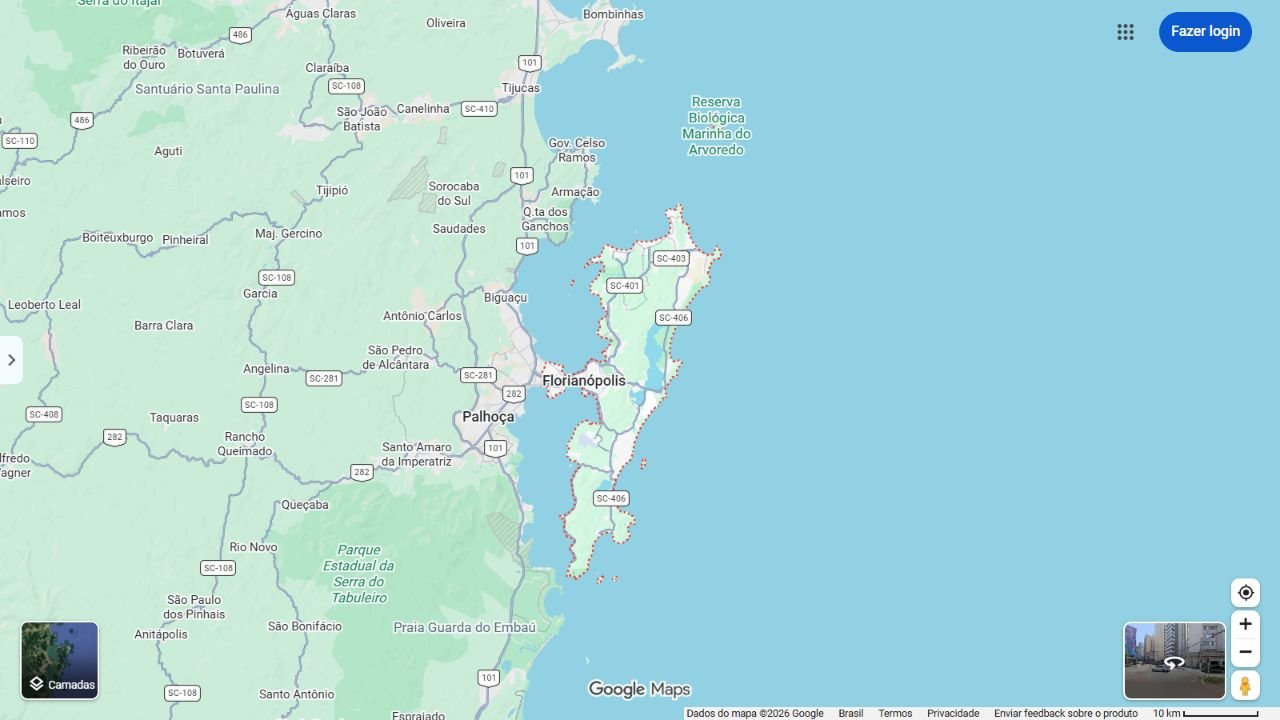The image size is (1280, 720).
Task: Click the SC-408 road shield
Action: [44, 414]
